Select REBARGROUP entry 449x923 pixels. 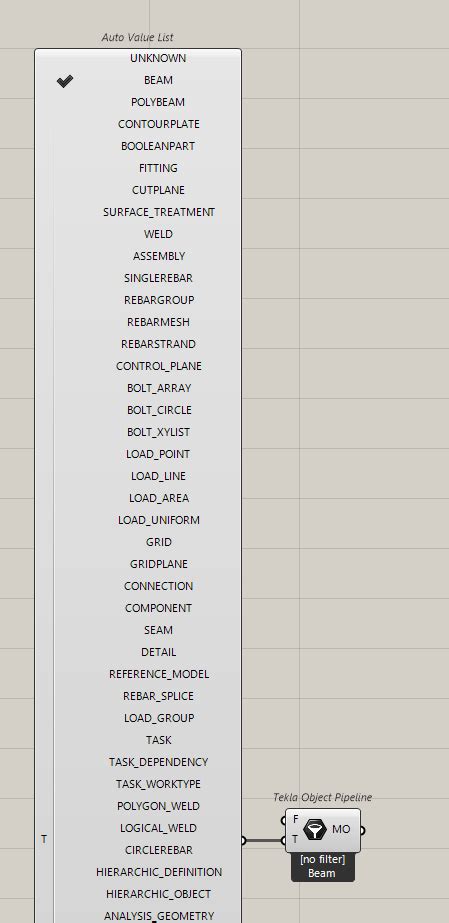[158, 300]
